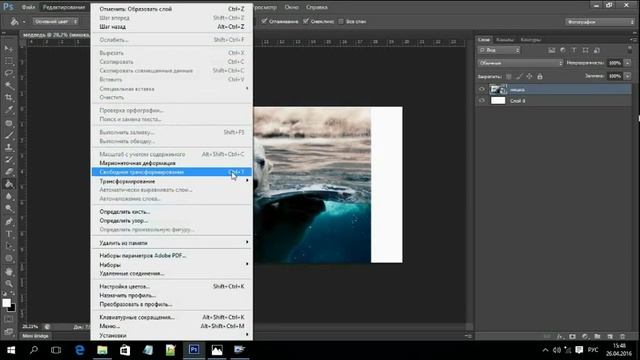Toggle lock all padlock icon
This screenshot has width=640, height=360.
[540, 76]
